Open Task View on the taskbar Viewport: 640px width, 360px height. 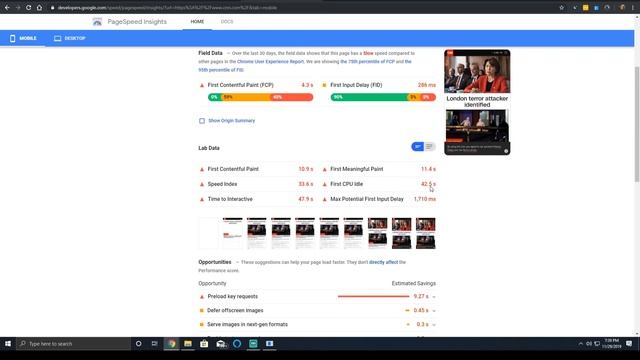(x=154, y=344)
